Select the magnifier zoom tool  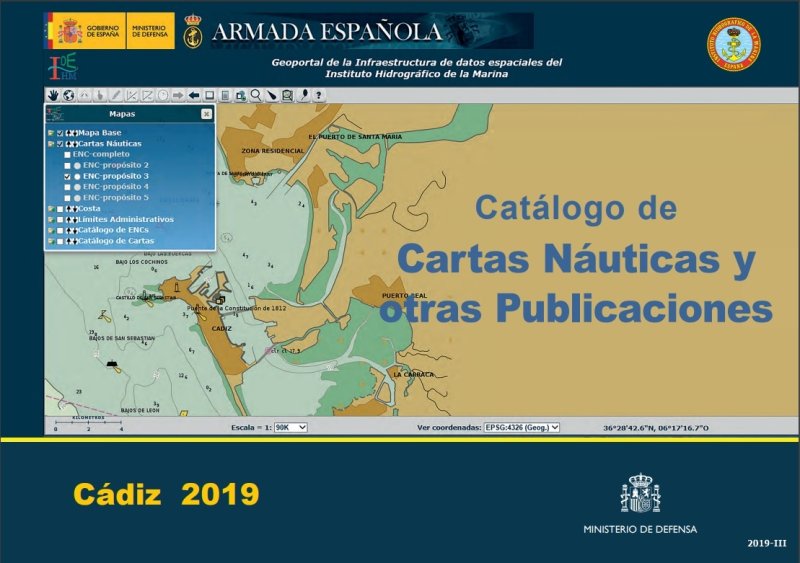(x=256, y=95)
